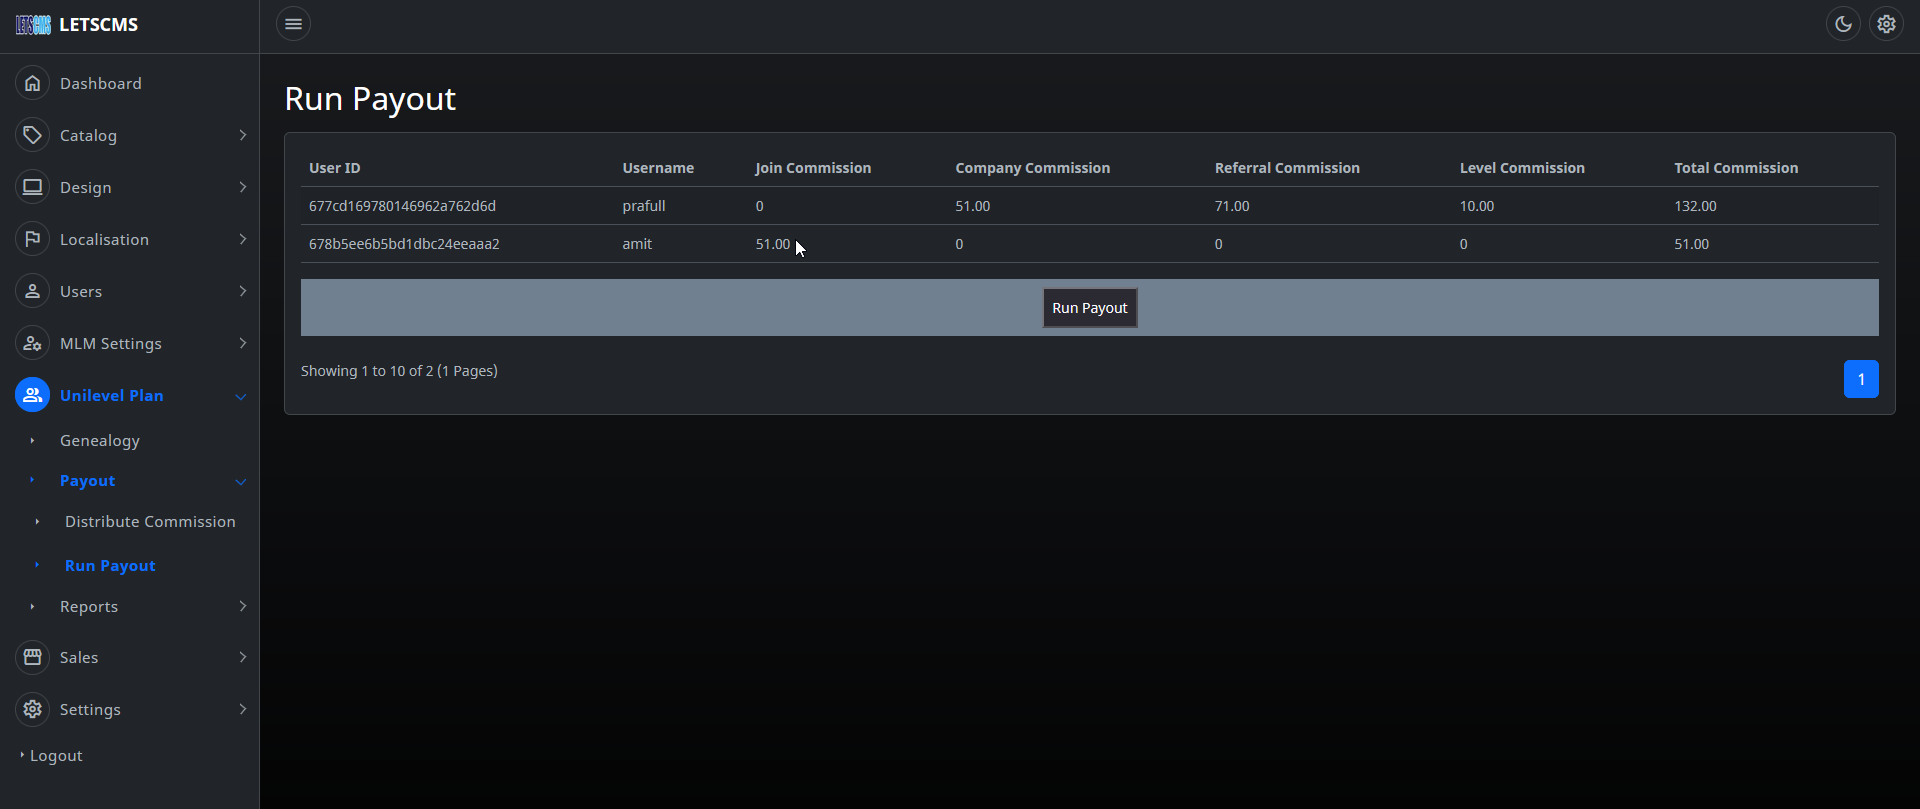Click the Design monitor icon
Screen dimensions: 1920x809
click(x=32, y=187)
